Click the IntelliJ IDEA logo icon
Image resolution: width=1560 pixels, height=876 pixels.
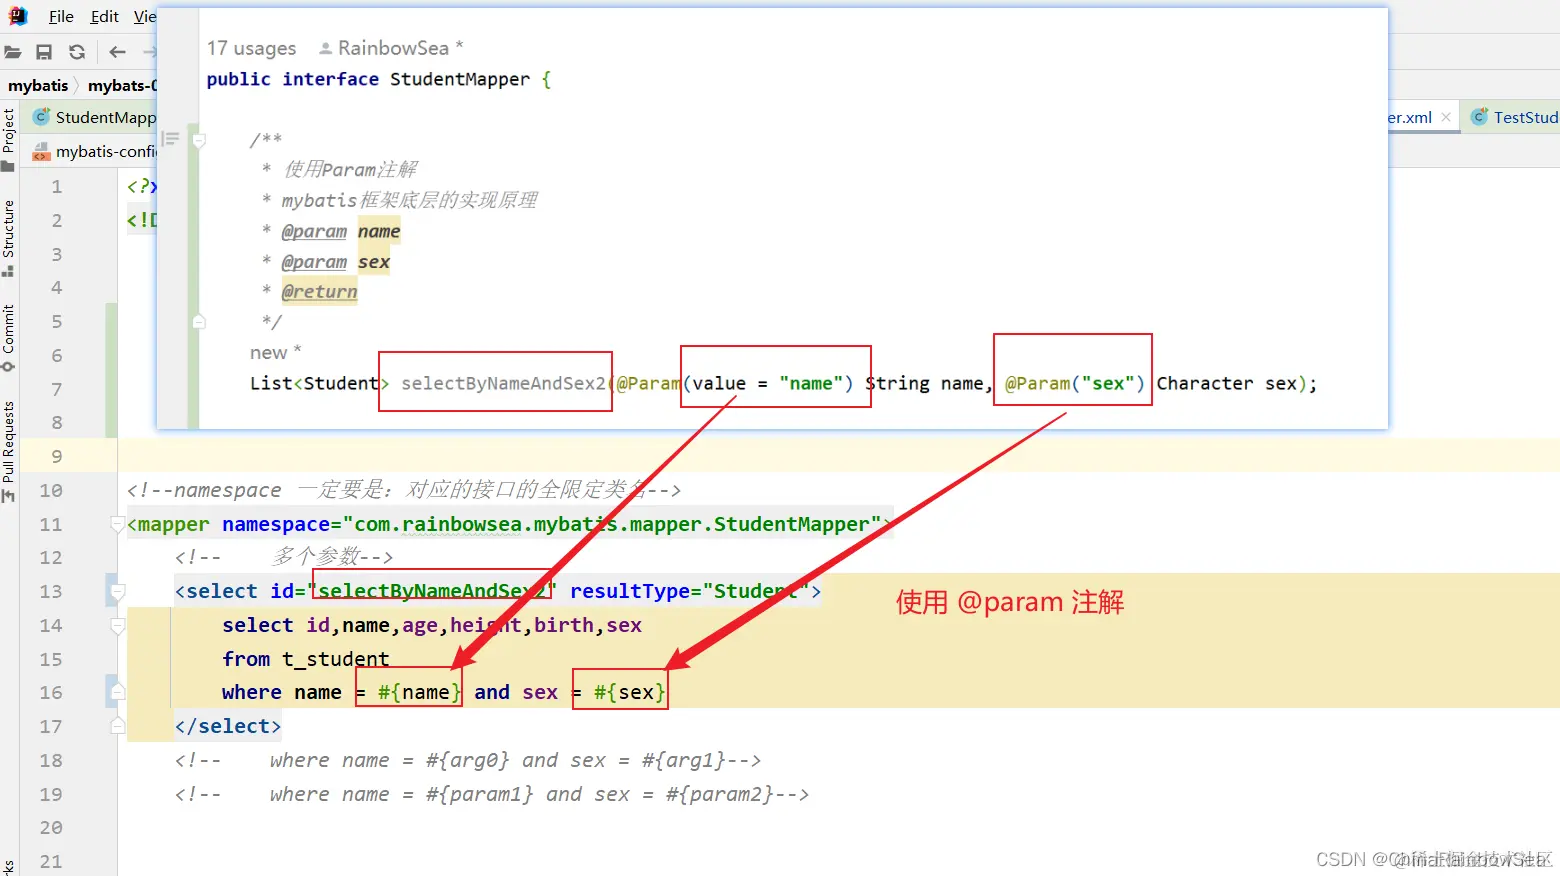click(x=18, y=16)
